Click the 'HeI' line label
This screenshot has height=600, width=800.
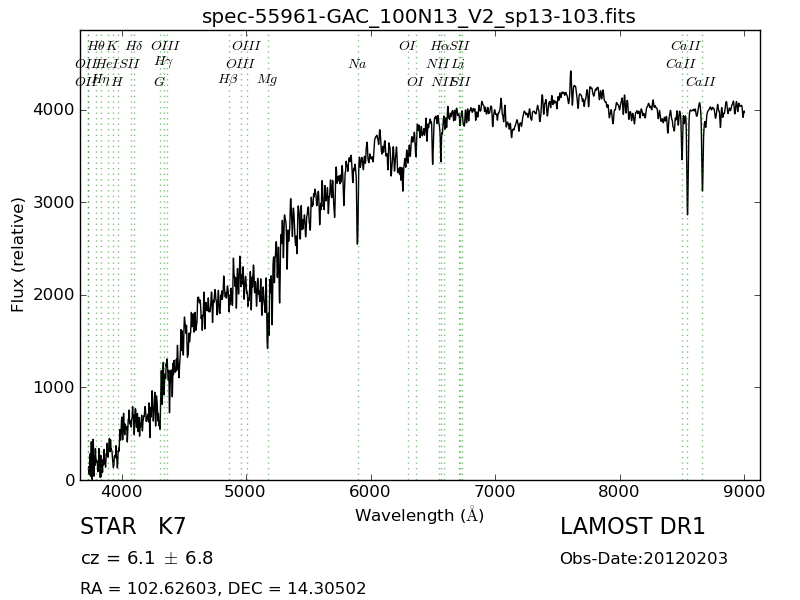[107, 64]
